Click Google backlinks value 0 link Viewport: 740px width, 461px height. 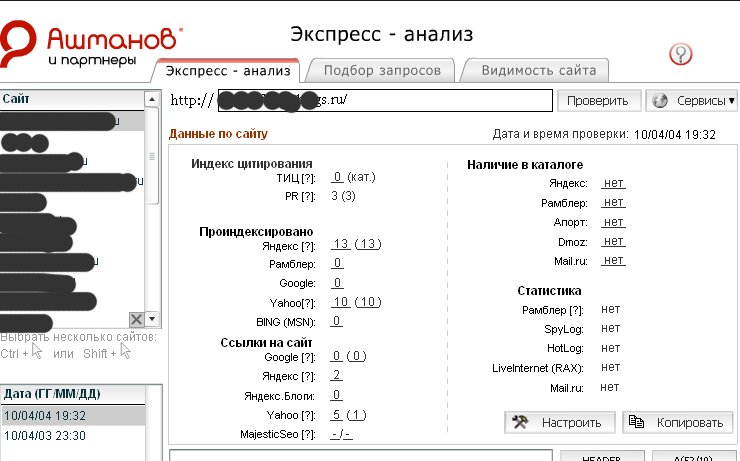tap(336, 356)
